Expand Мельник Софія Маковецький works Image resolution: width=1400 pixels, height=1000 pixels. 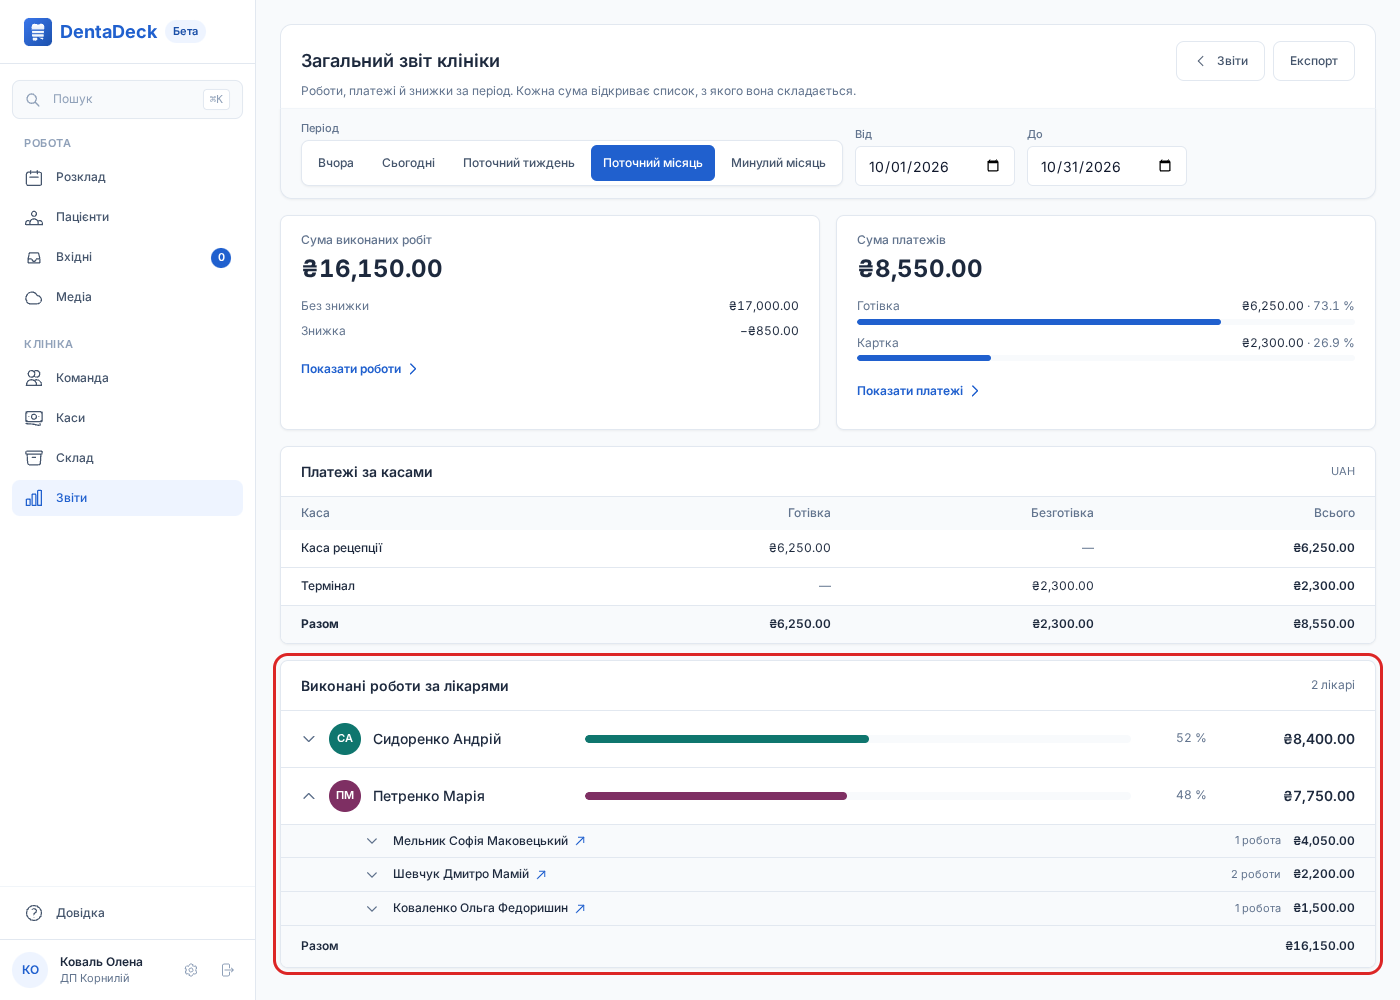click(372, 841)
